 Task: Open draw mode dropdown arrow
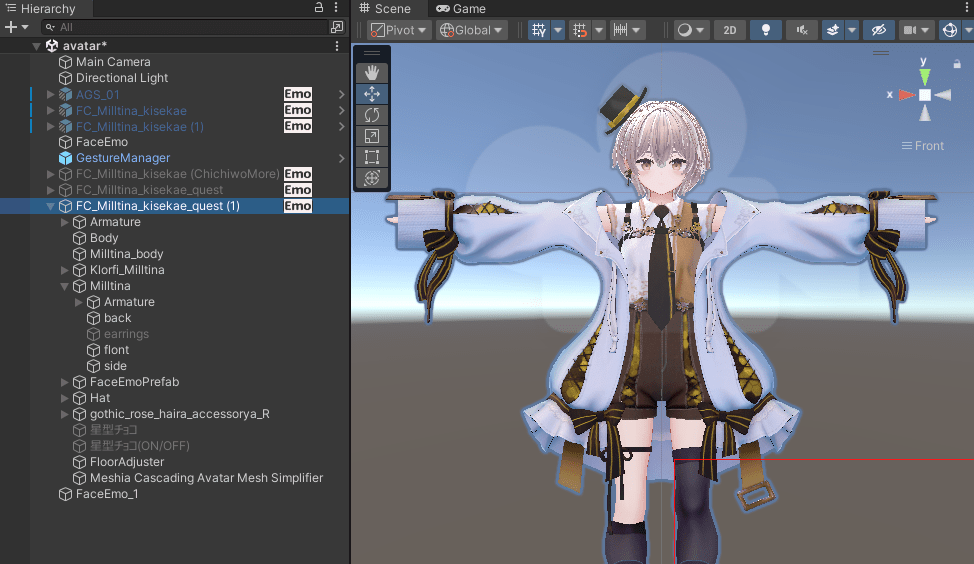click(x=700, y=30)
